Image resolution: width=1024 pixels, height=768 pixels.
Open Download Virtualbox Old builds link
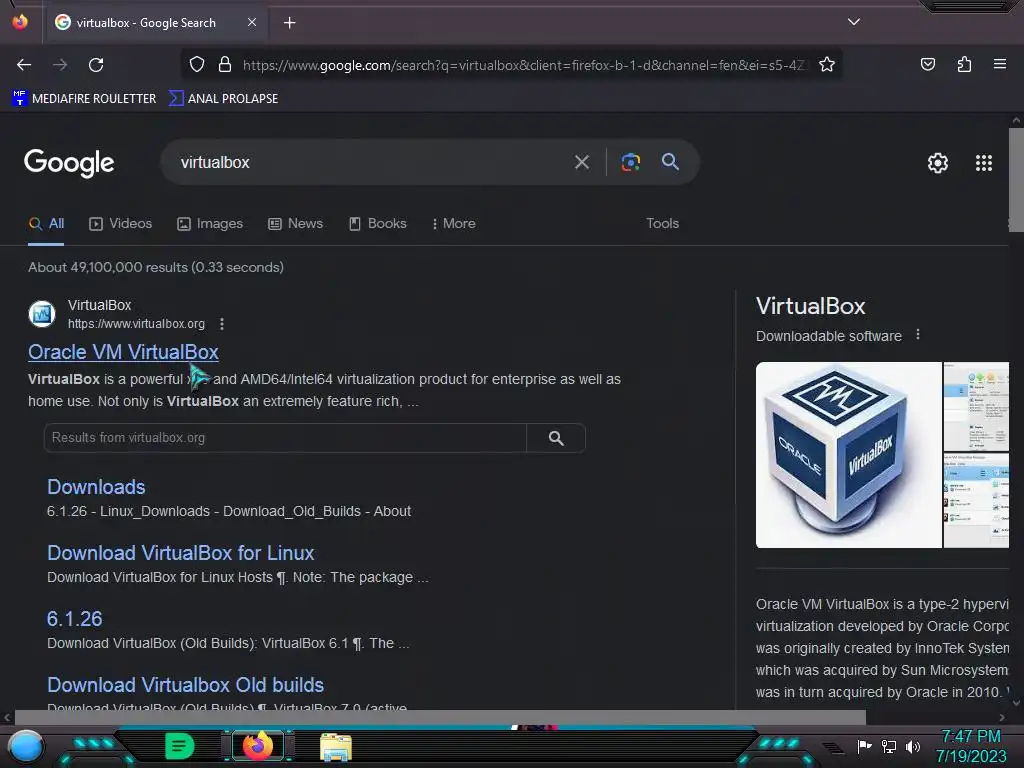[x=185, y=685]
